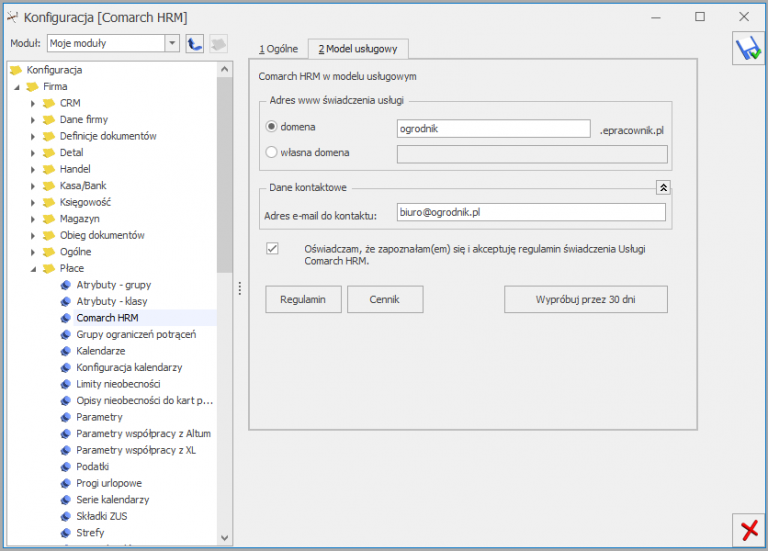Screen dimensions: 768x551
Task: Click the CRM folder icon
Action: pyautogui.click(x=49, y=103)
